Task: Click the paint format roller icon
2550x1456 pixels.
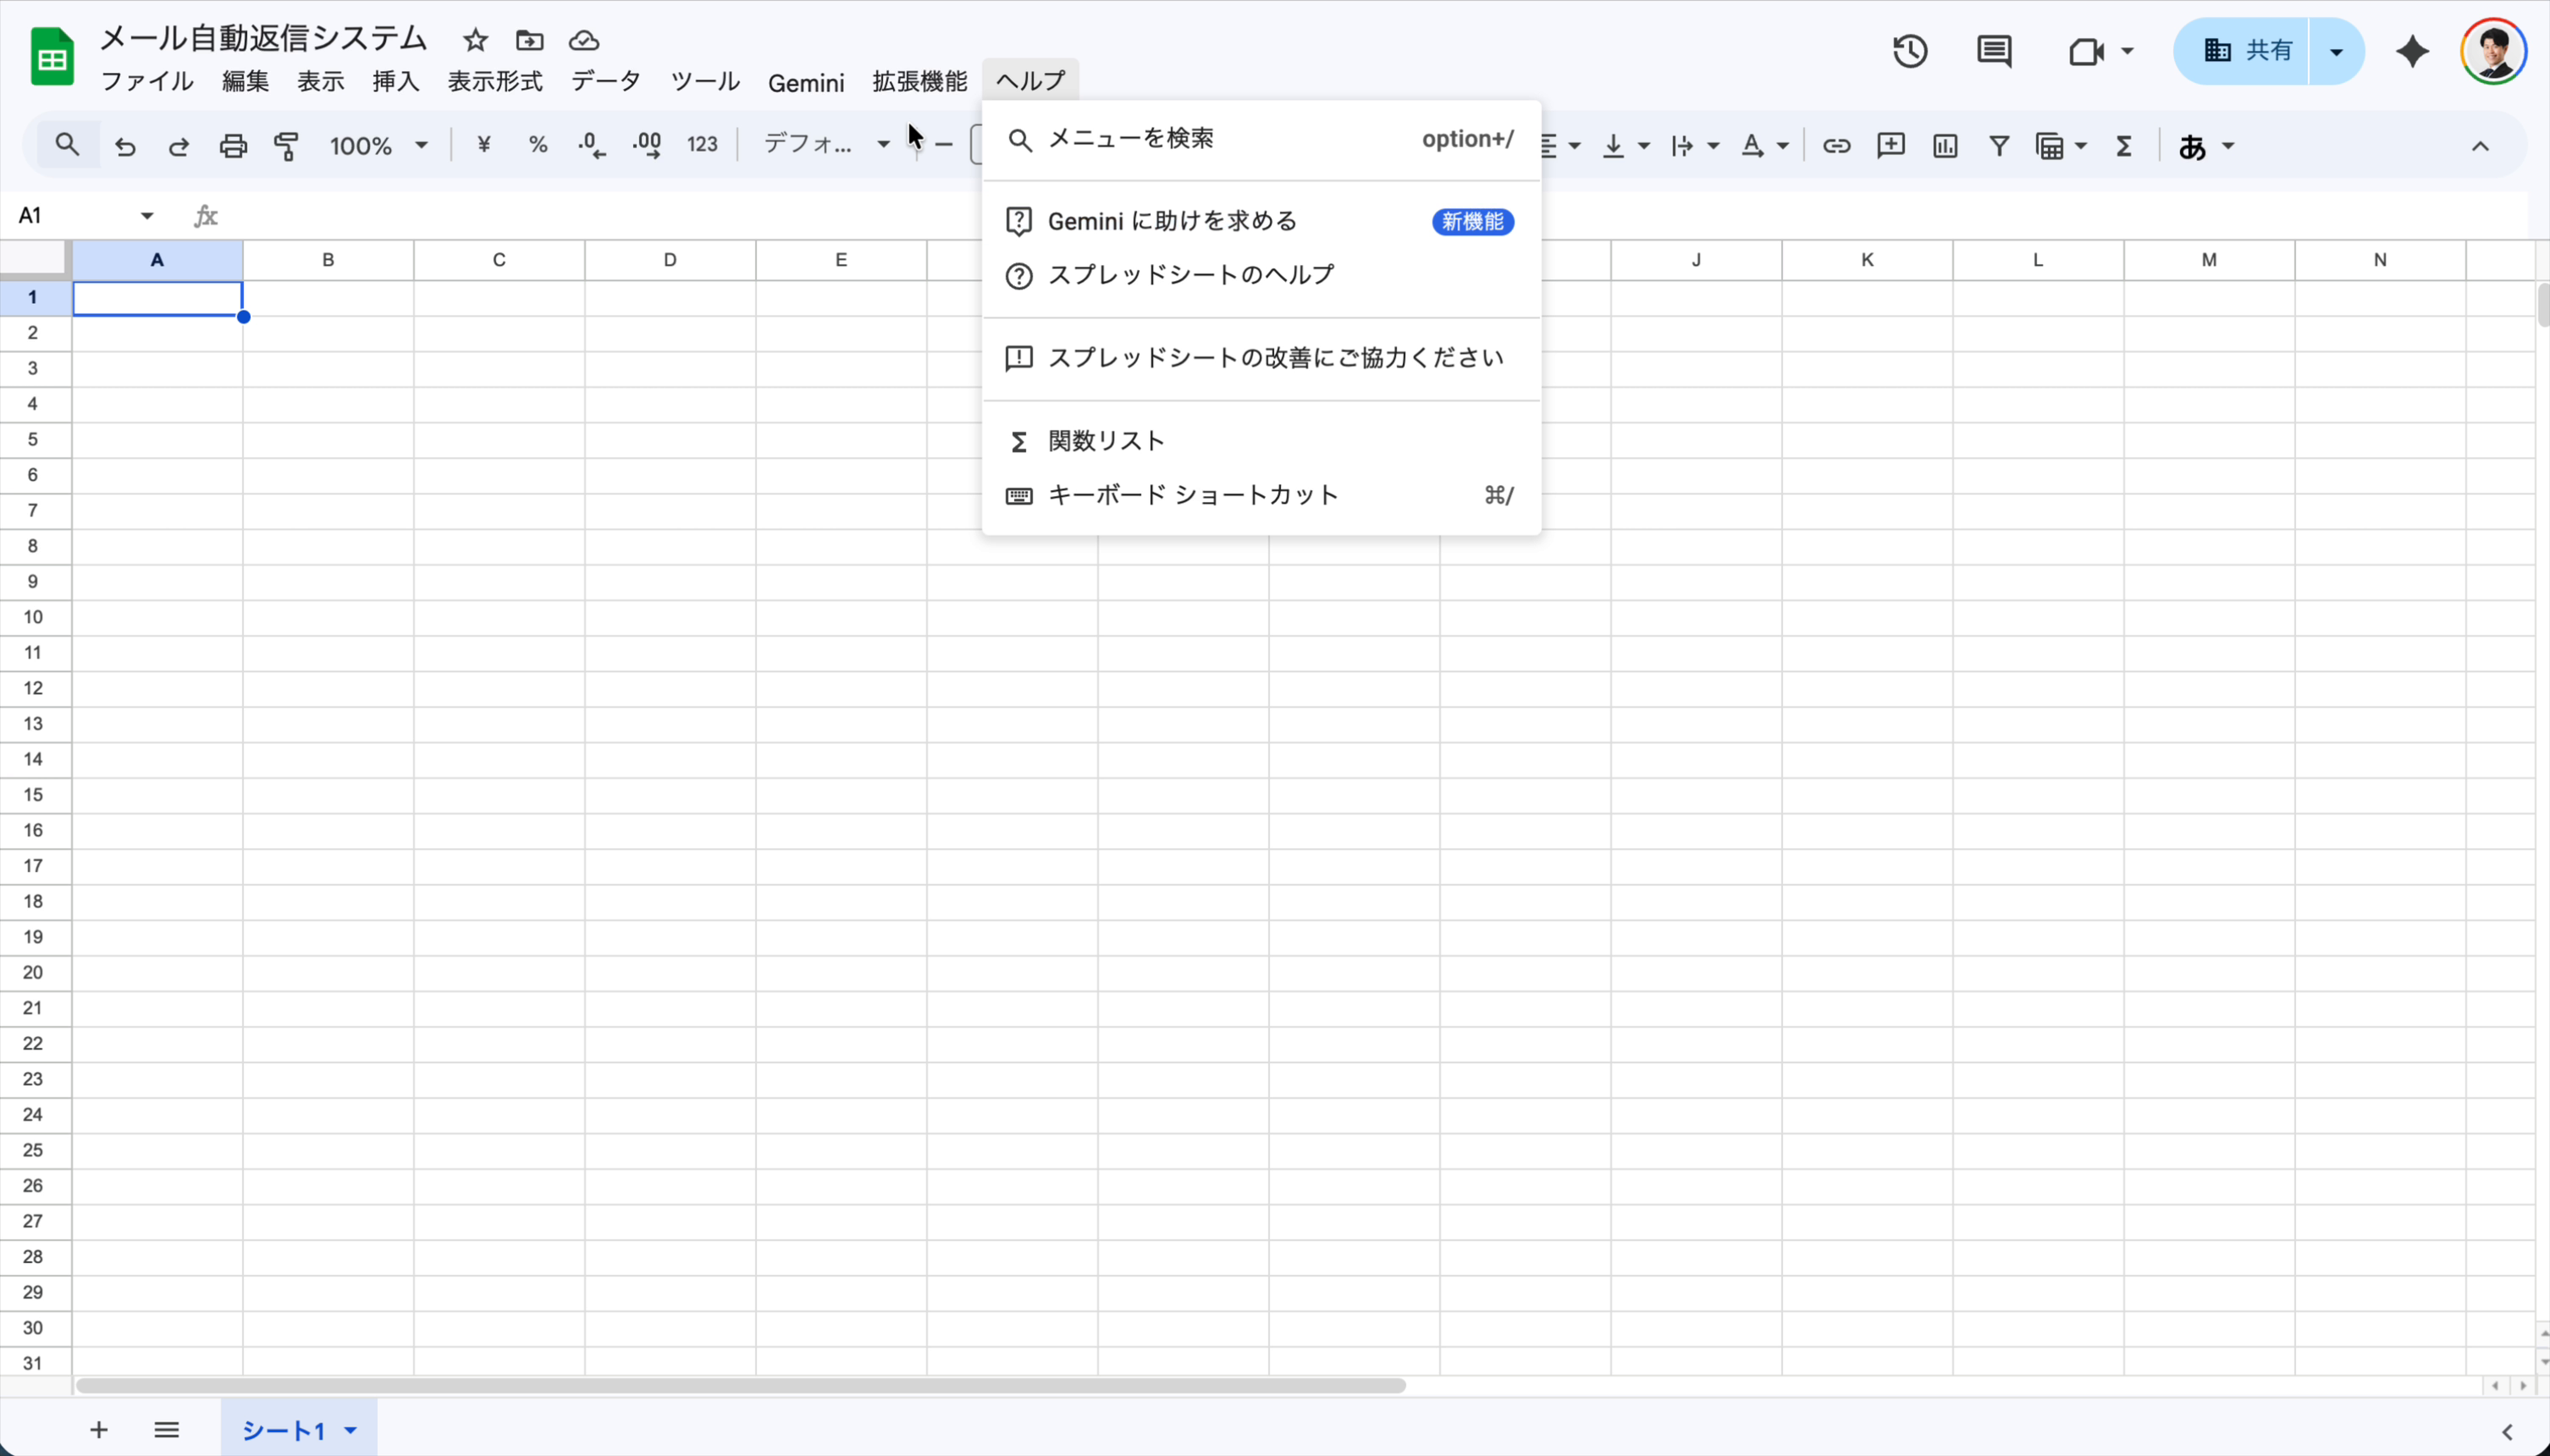Action: (x=287, y=146)
